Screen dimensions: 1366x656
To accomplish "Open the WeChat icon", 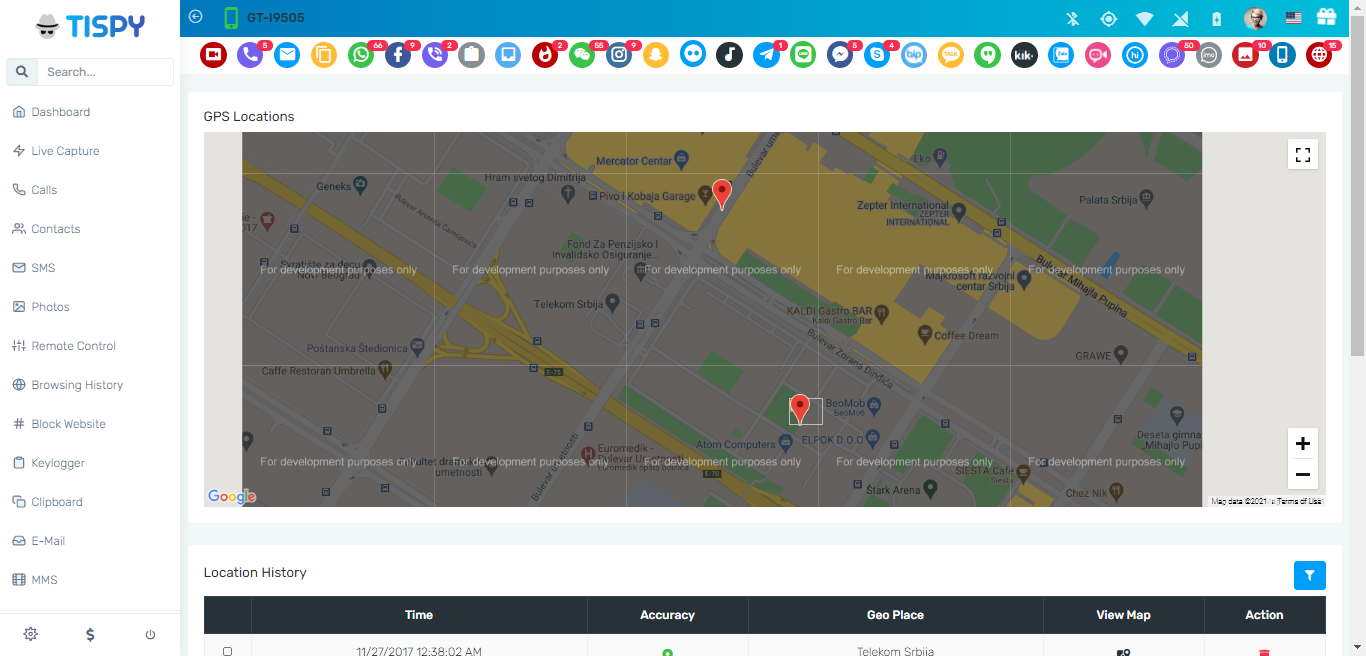I will [582, 55].
